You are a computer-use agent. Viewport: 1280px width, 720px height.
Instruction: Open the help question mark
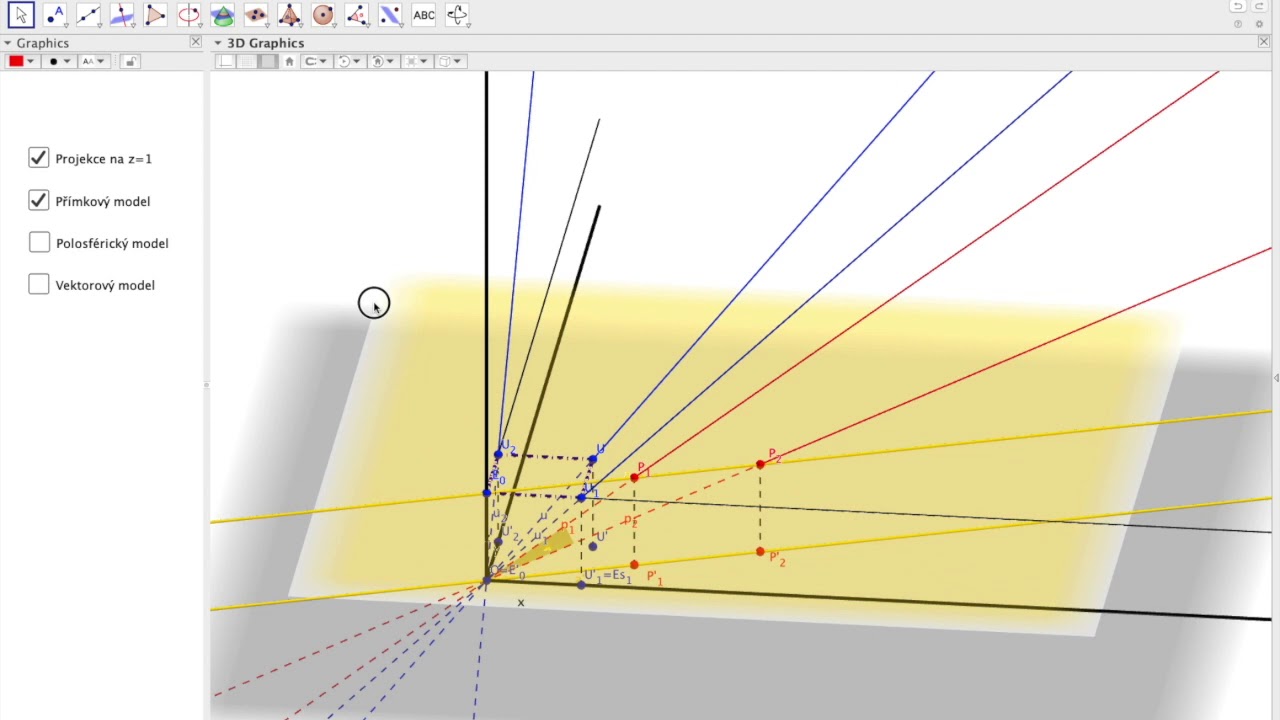(x=1238, y=24)
